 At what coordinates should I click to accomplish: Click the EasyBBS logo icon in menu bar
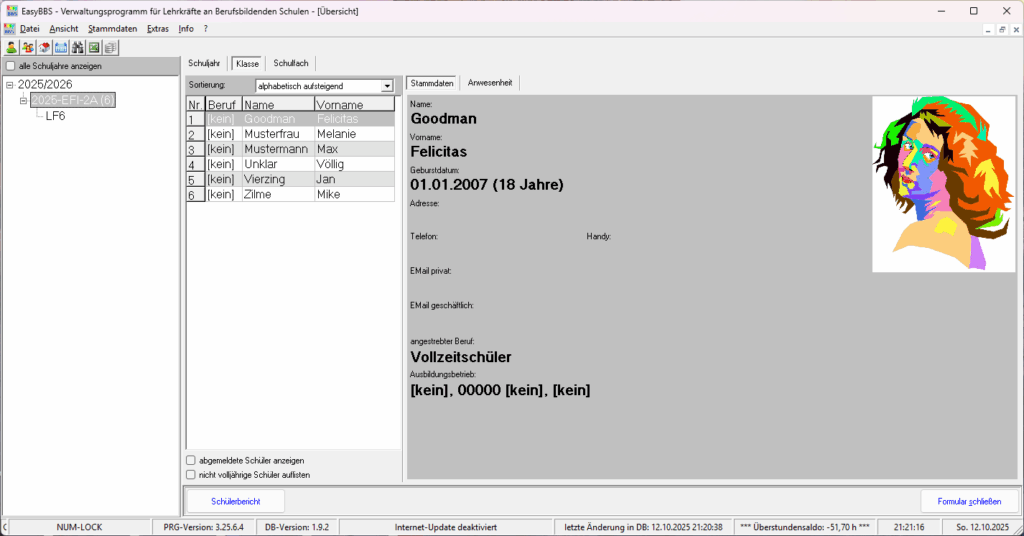tap(9, 29)
